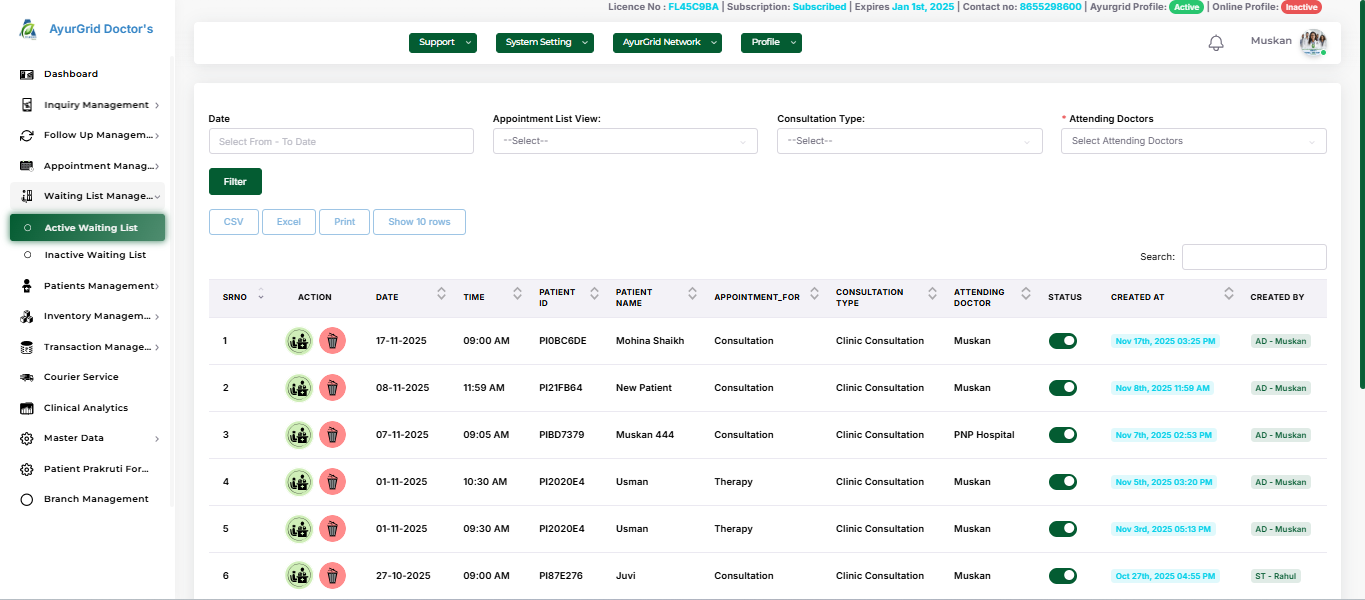Click trash icon for Muskan 444 row
Image resolution: width=1365 pixels, height=600 pixels.
332,435
